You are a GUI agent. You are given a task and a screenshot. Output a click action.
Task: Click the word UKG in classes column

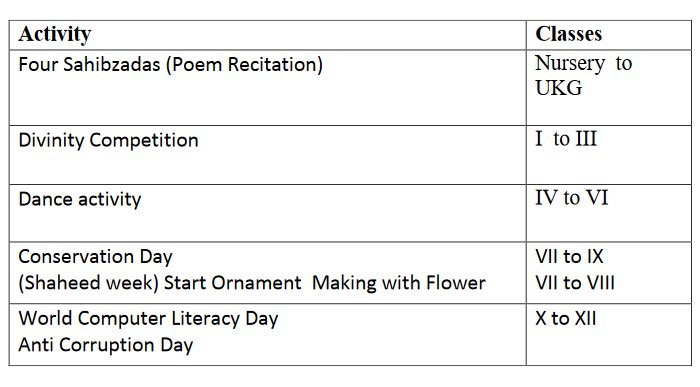pyautogui.click(x=558, y=88)
